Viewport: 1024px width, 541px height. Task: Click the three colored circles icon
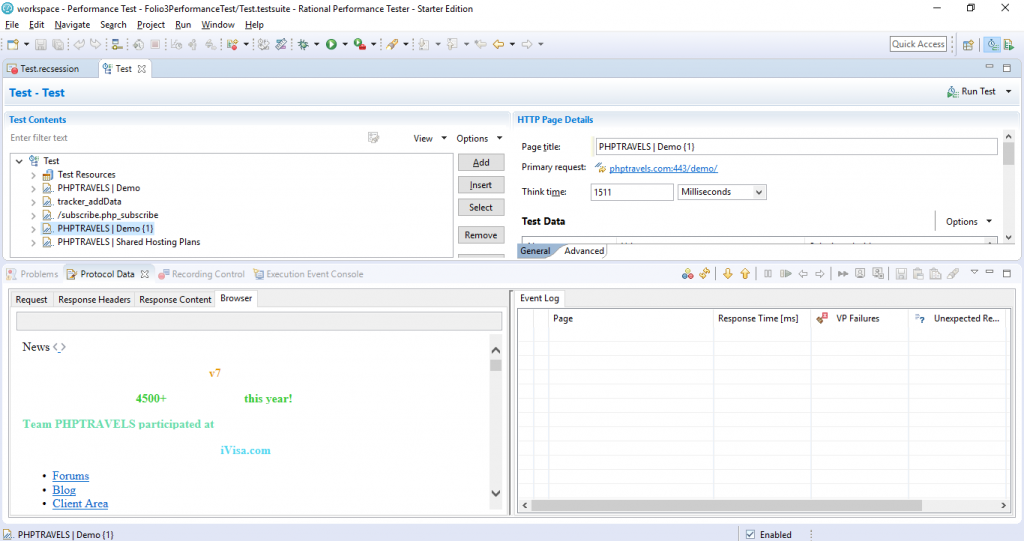click(x=688, y=274)
